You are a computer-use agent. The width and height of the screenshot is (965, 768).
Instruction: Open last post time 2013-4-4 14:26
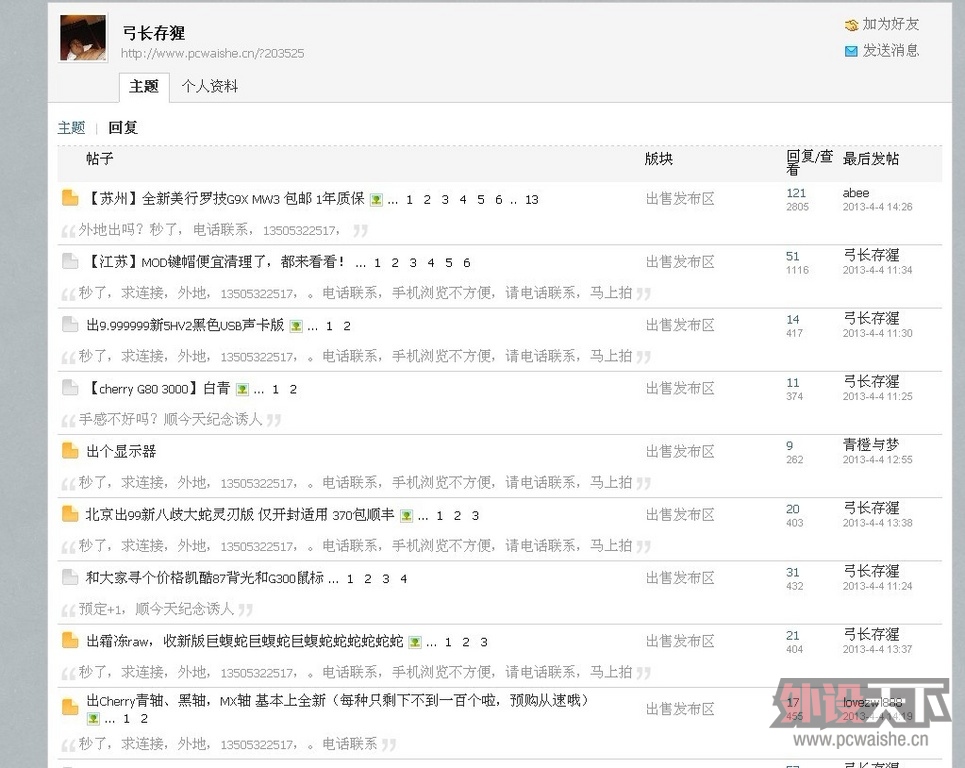coord(878,207)
